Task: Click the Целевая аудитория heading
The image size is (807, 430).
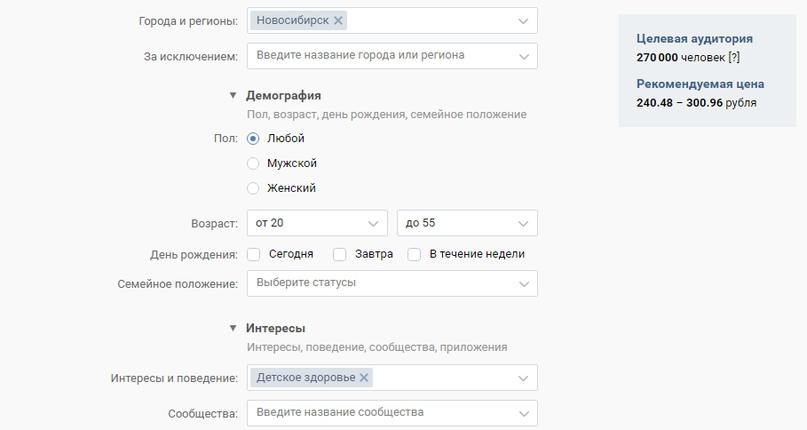Action: tap(694, 39)
